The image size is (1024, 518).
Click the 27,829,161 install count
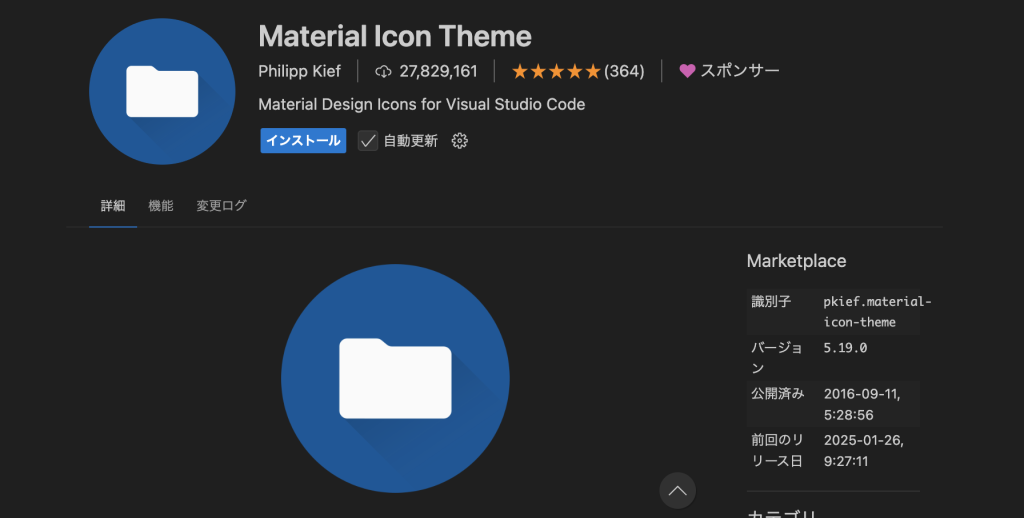click(x=438, y=71)
